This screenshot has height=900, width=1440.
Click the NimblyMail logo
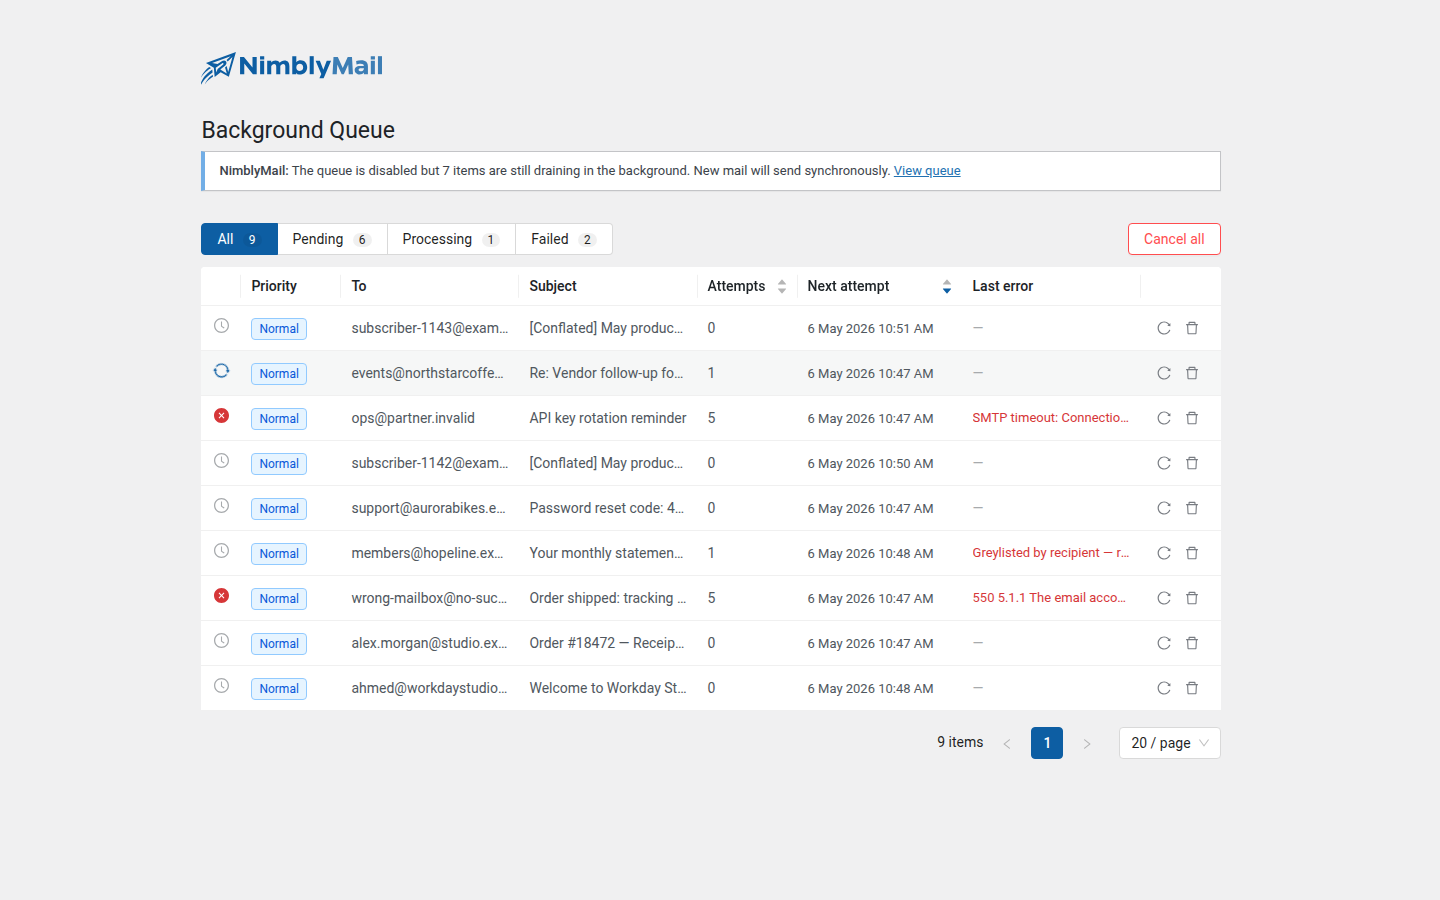coord(292,67)
